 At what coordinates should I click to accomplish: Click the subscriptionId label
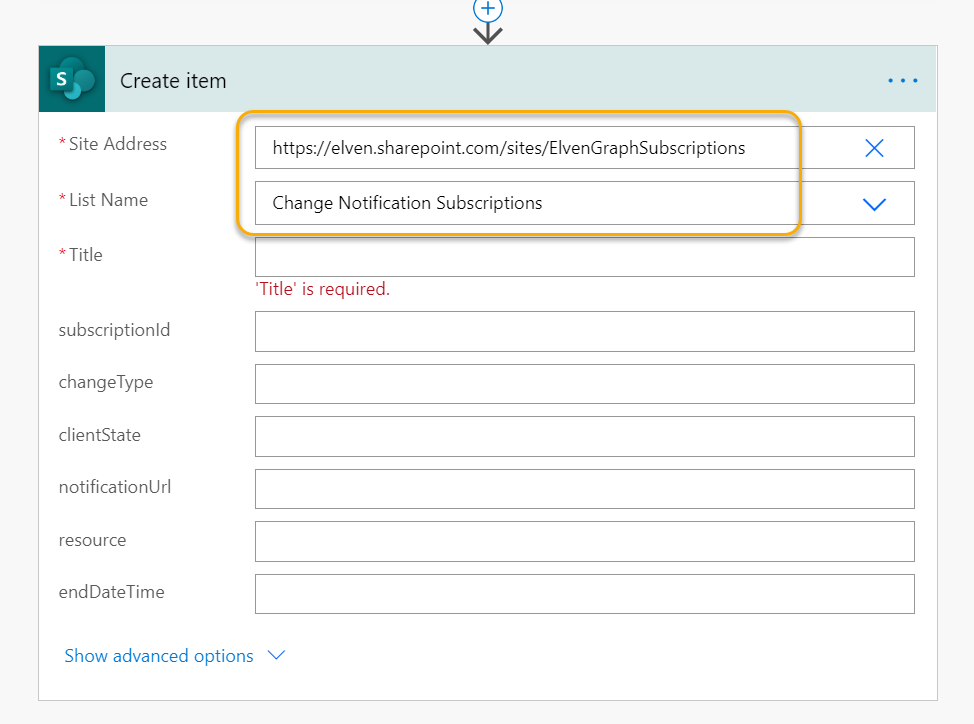click(114, 330)
